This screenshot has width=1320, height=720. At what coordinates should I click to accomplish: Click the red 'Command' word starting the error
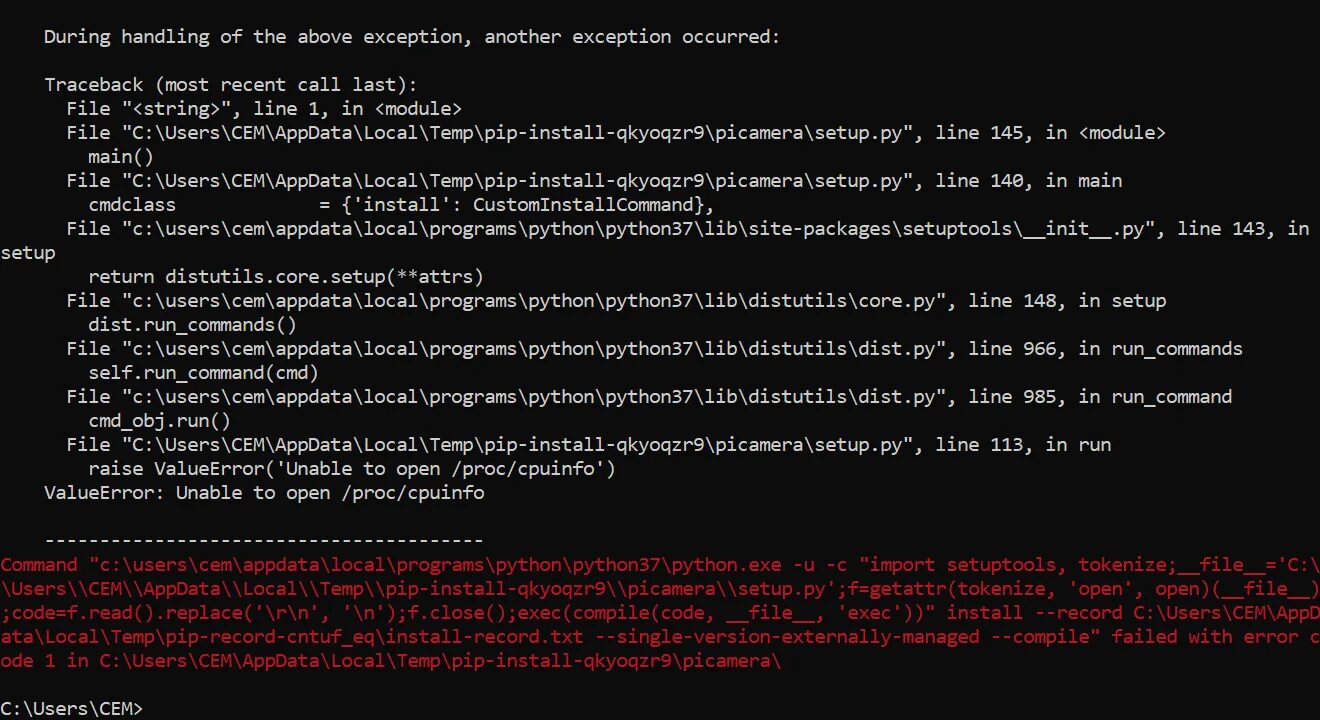click(38, 564)
